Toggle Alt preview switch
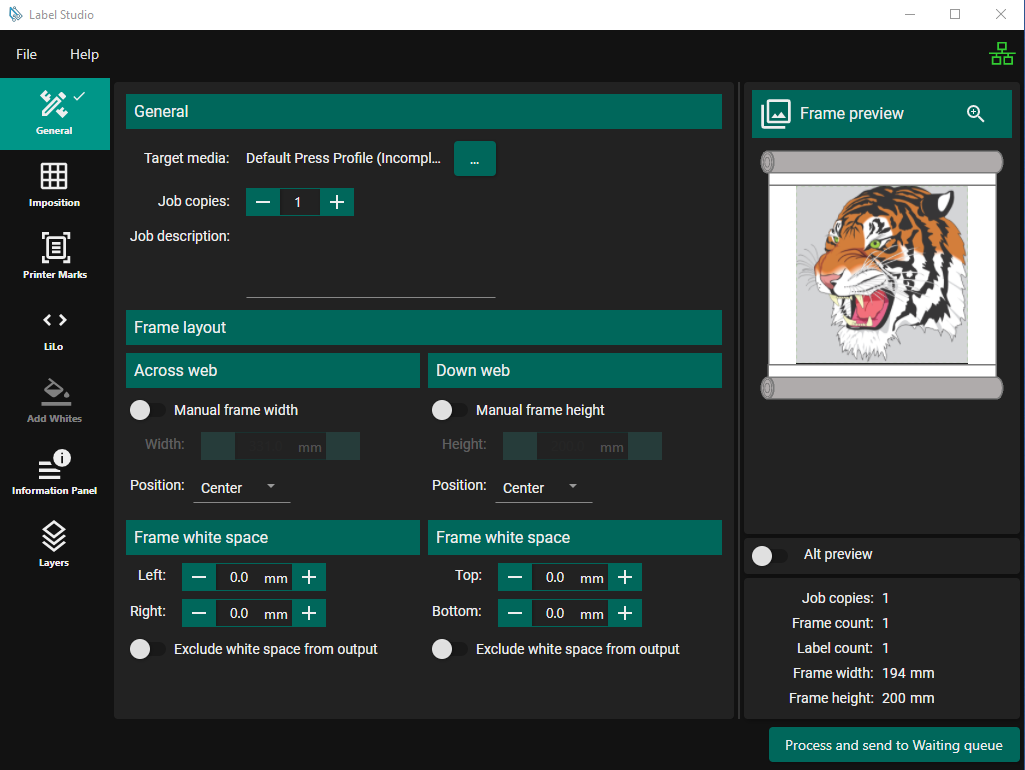1025x770 pixels. 770,555
